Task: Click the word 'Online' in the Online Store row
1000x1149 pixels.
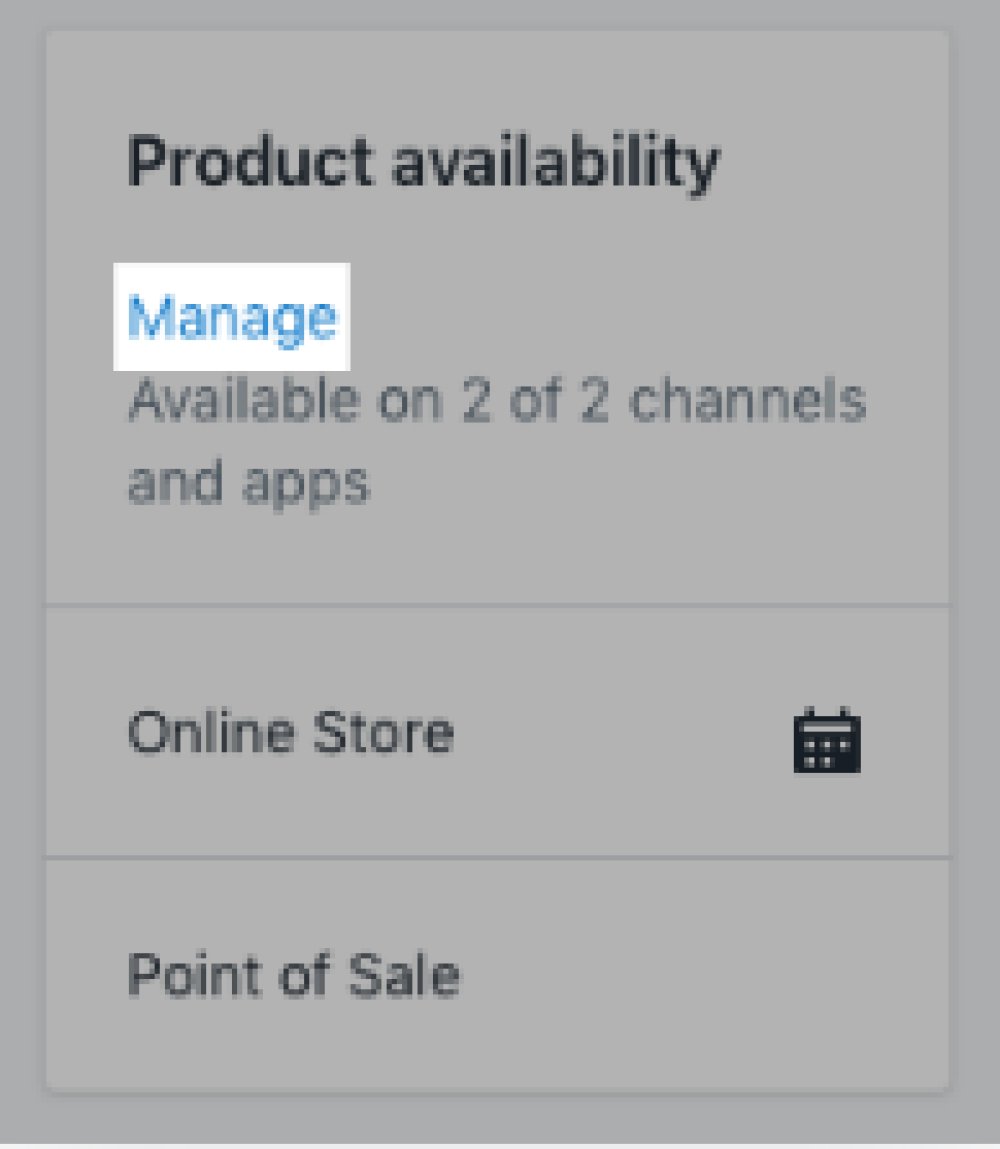Action: click(212, 731)
